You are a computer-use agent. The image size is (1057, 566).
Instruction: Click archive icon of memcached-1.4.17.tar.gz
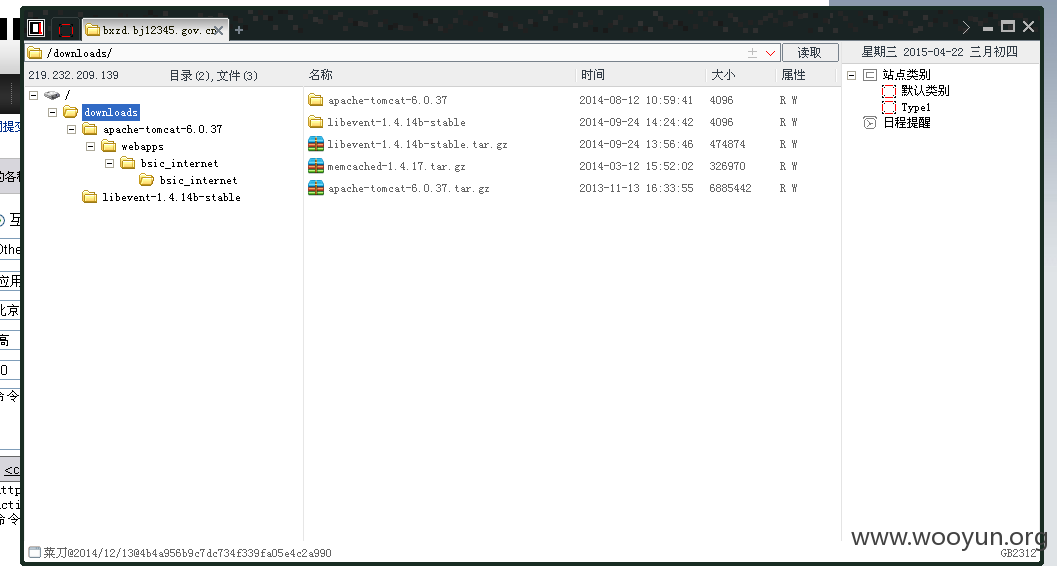coord(315,166)
